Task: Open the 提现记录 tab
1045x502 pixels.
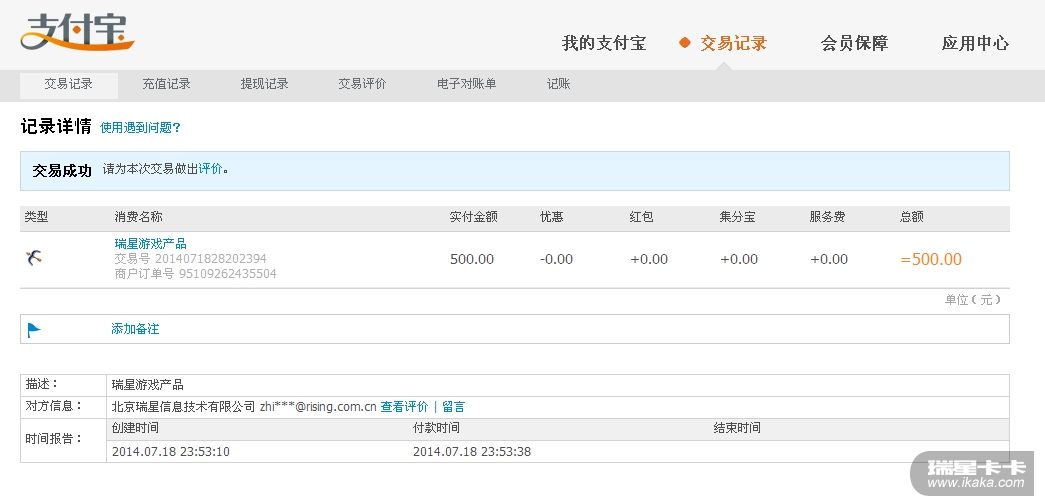Action: (264, 84)
